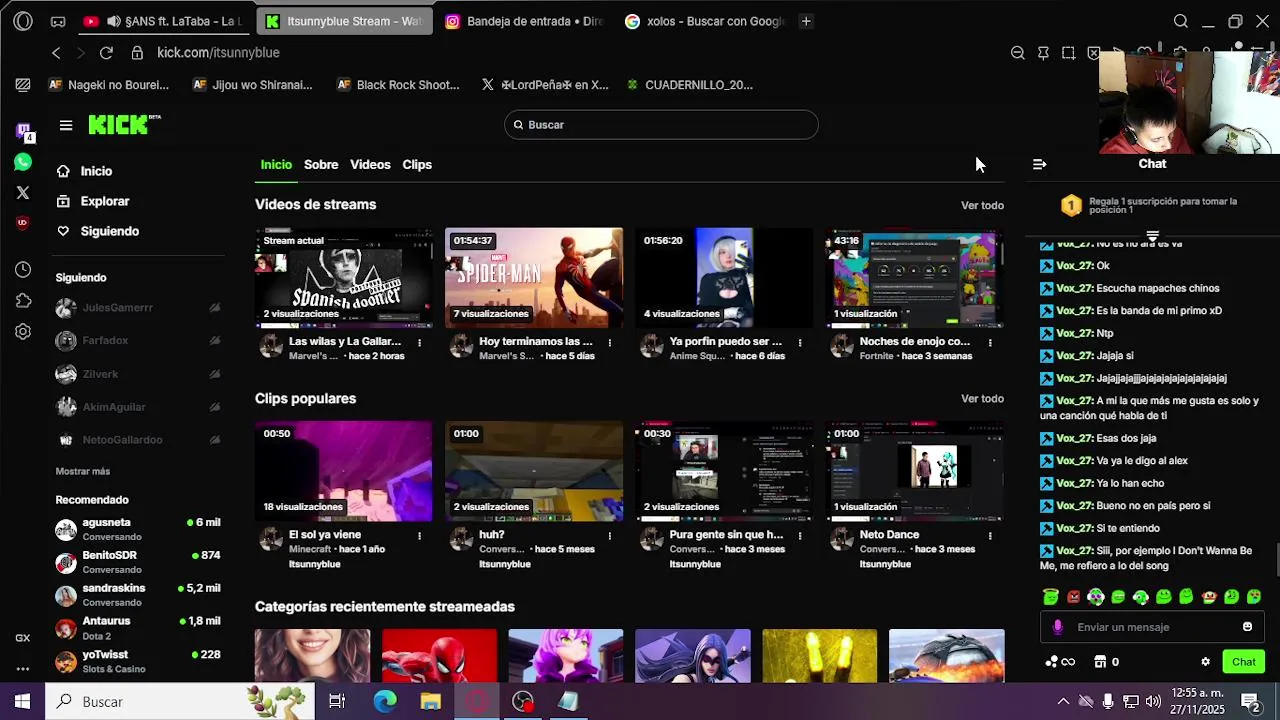Click the chat message input field
The width and height of the screenshot is (1280, 720).
click(x=1152, y=627)
